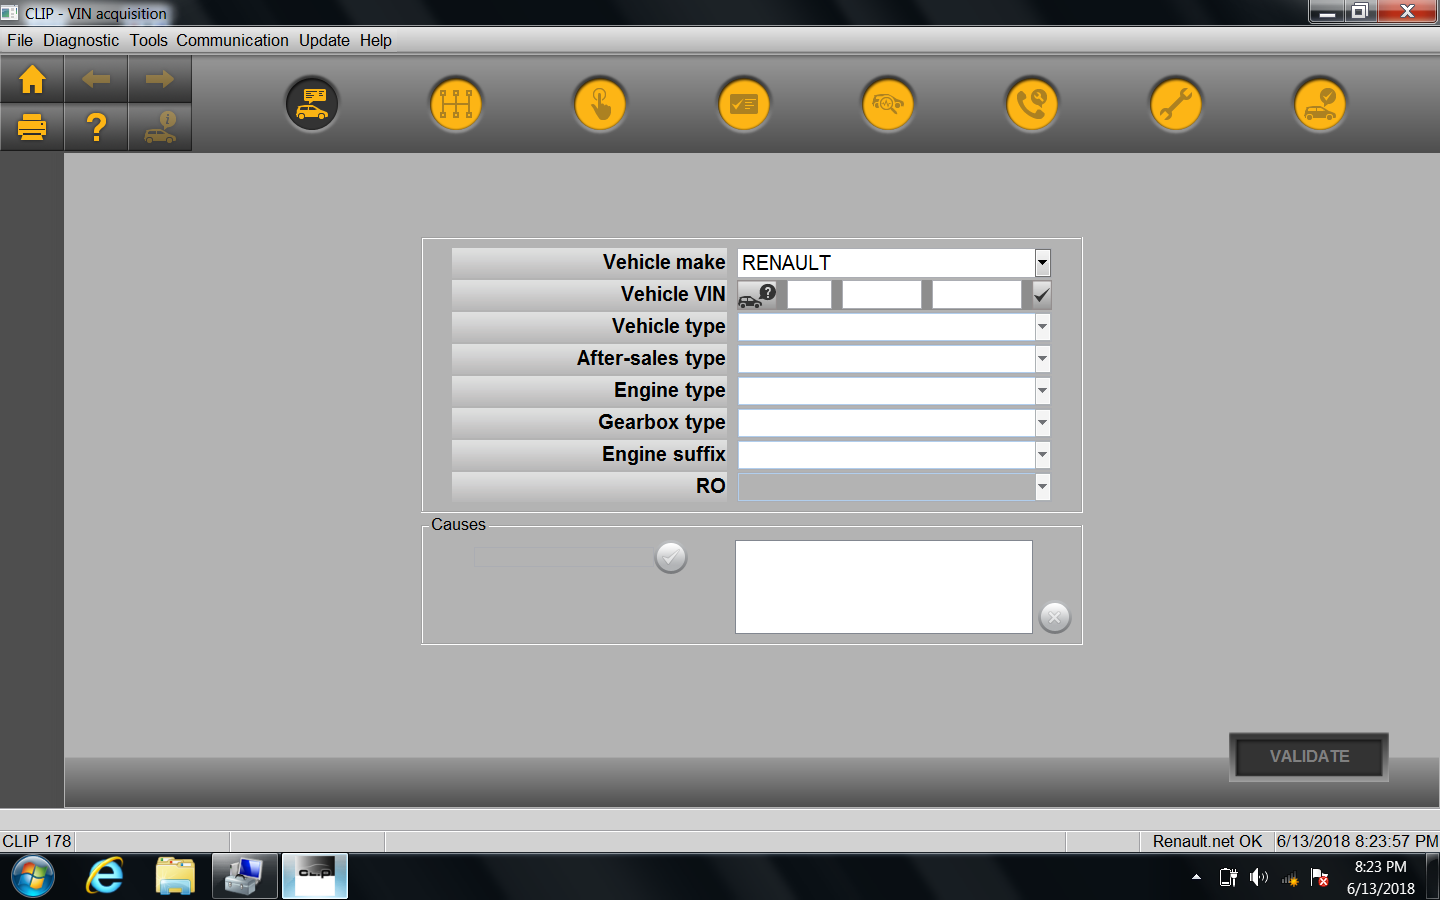The height and width of the screenshot is (900, 1440).
Task: Click the car with checkmark icon
Action: [x=1320, y=104]
